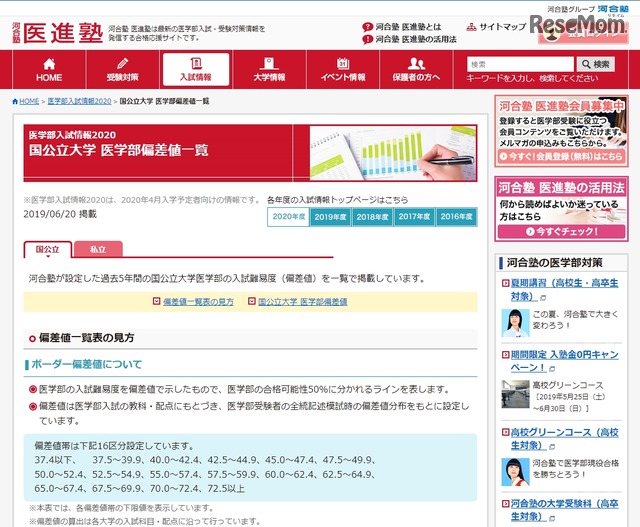This screenshot has width=640, height=527.
Task: Click the 医学部入試情報2020 breadcrumb link
Action: [79, 101]
